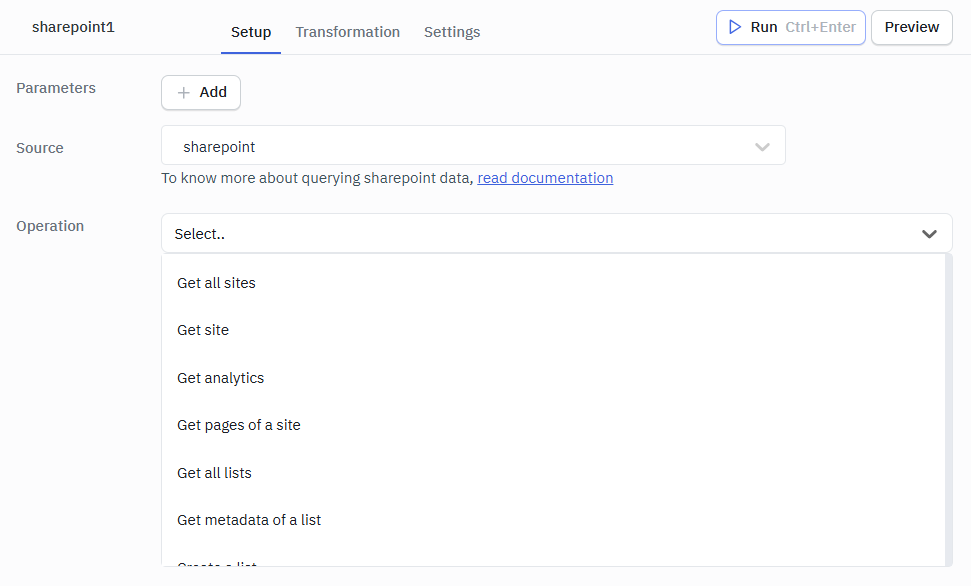Click the sharepoint1 query name
The image size is (971, 586).
tap(73, 27)
